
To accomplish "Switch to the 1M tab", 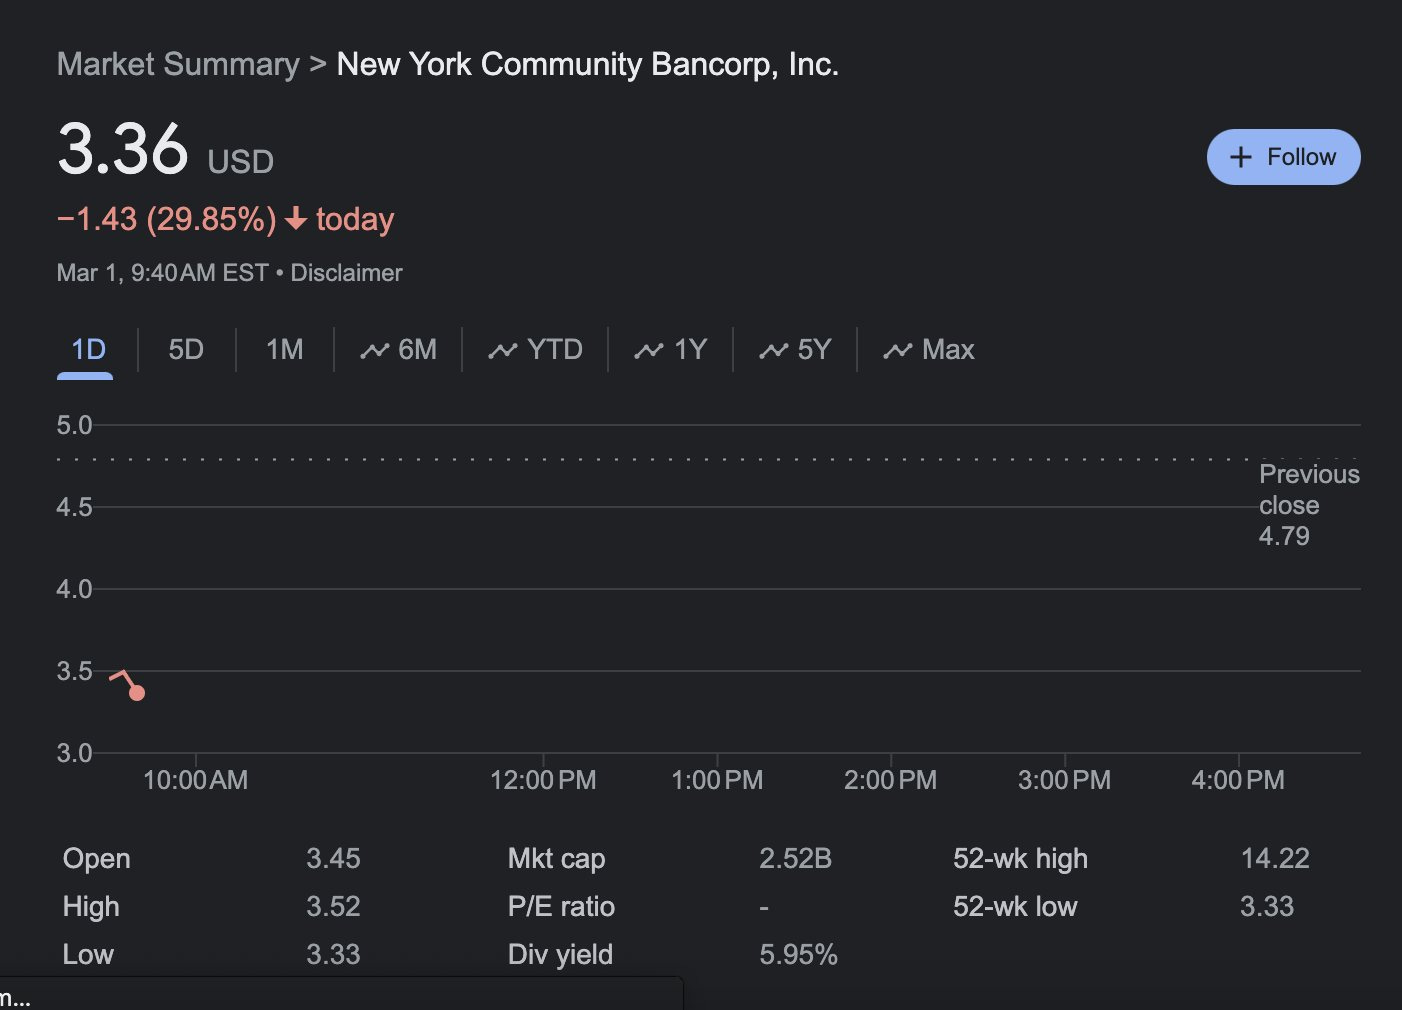I will (x=284, y=349).
